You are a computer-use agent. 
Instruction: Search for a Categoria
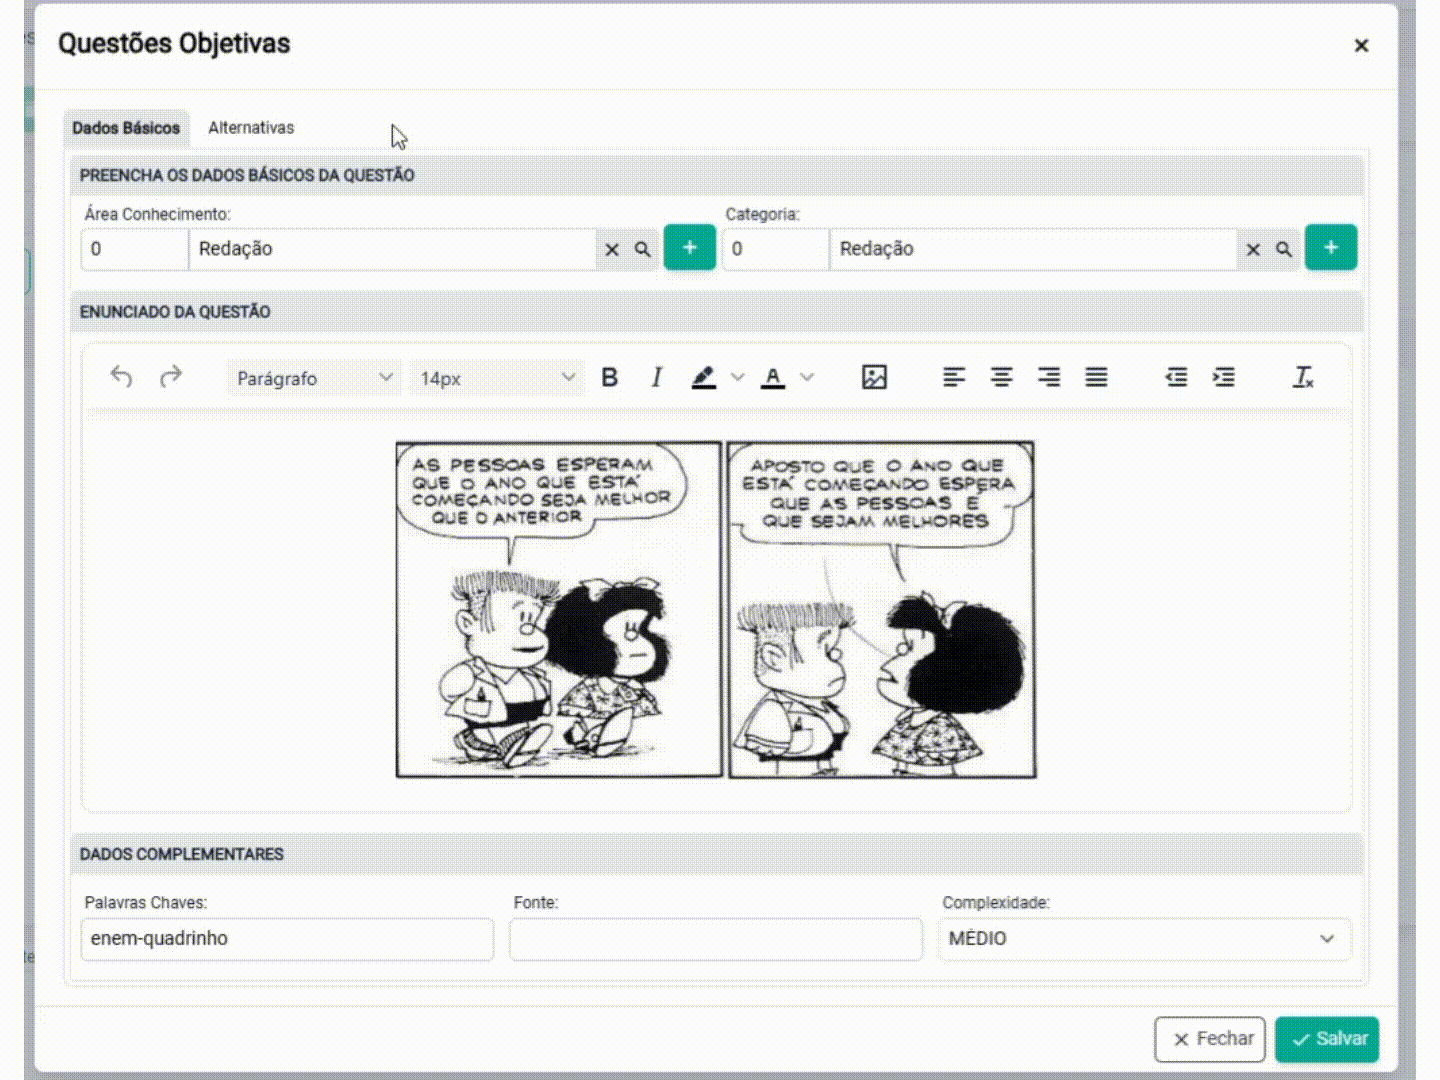(x=1284, y=249)
